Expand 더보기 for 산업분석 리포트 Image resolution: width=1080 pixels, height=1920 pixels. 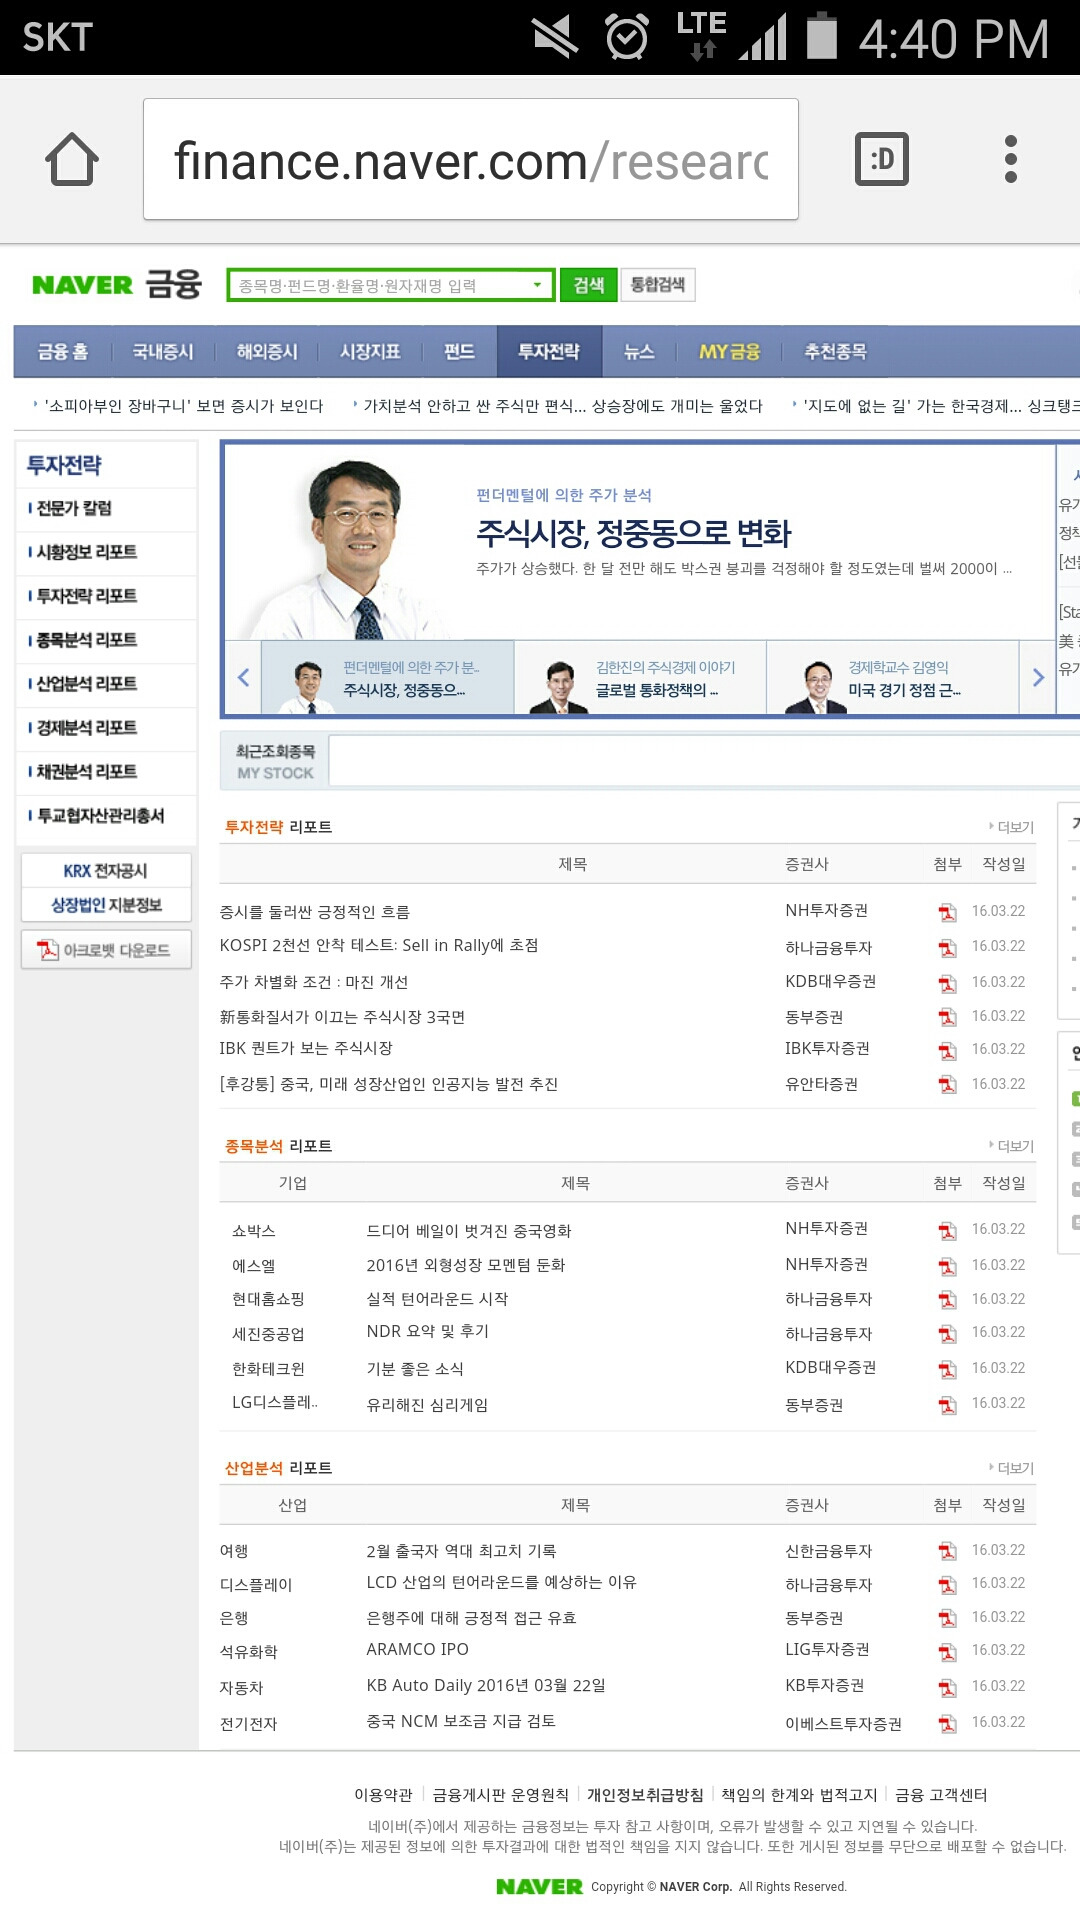click(x=1011, y=1468)
